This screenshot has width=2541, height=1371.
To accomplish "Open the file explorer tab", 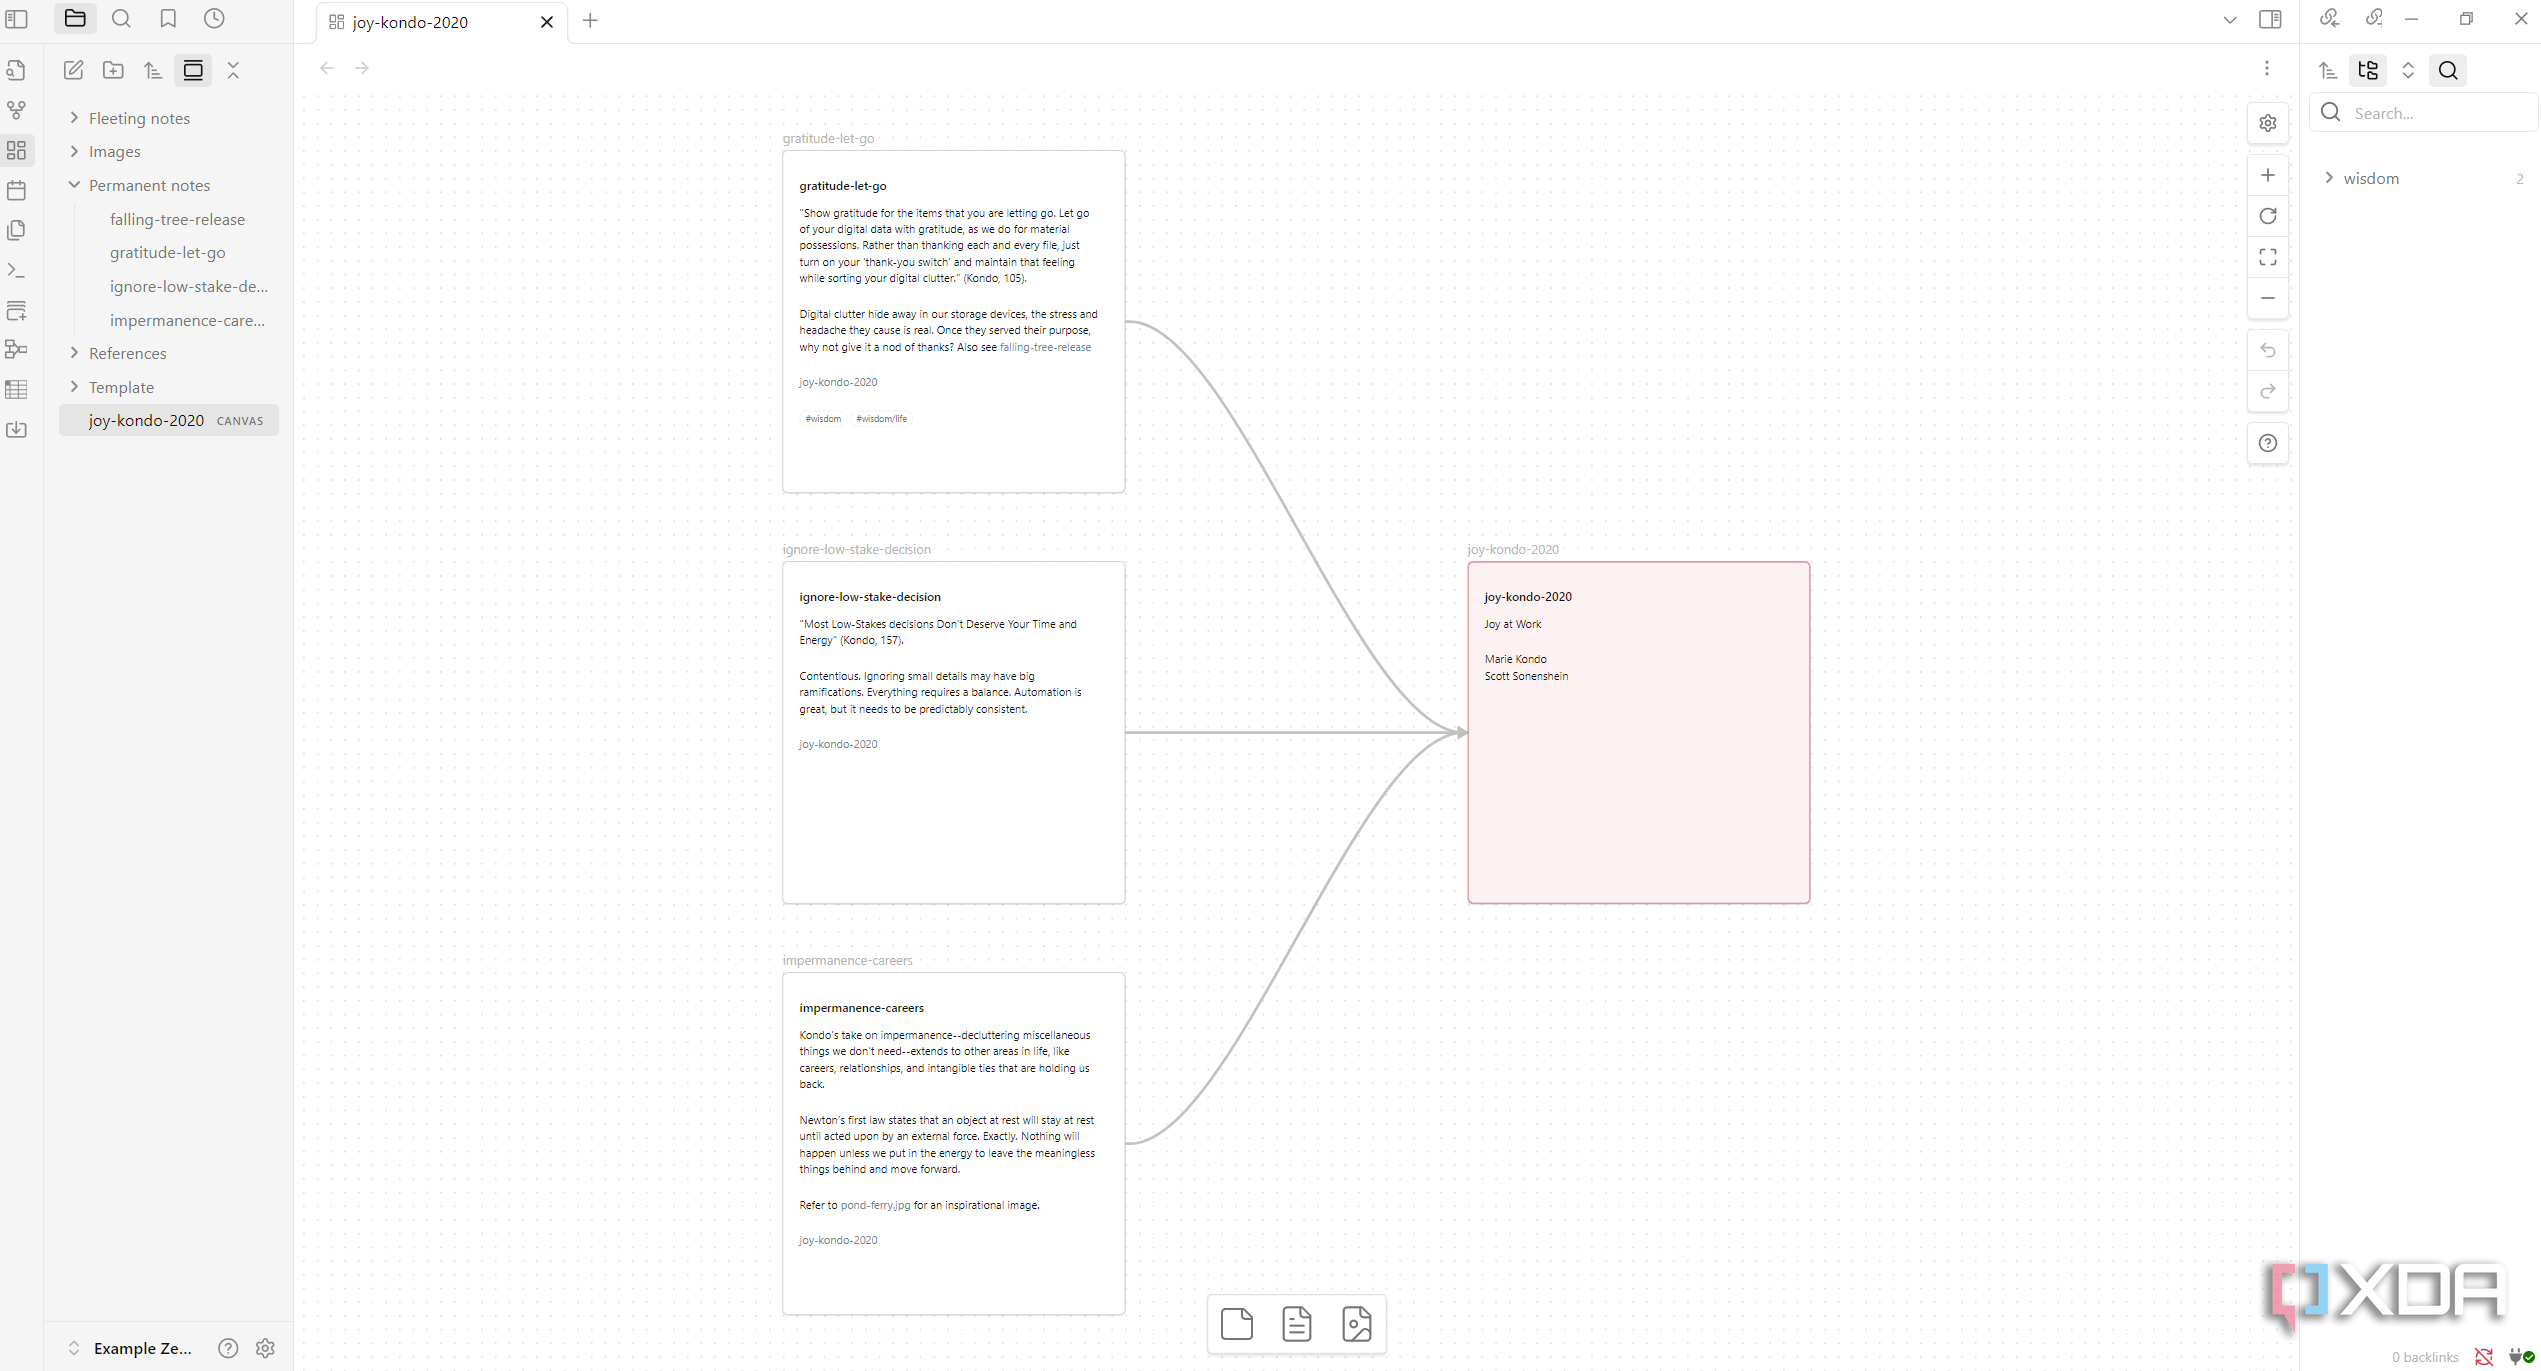I will click(x=75, y=19).
